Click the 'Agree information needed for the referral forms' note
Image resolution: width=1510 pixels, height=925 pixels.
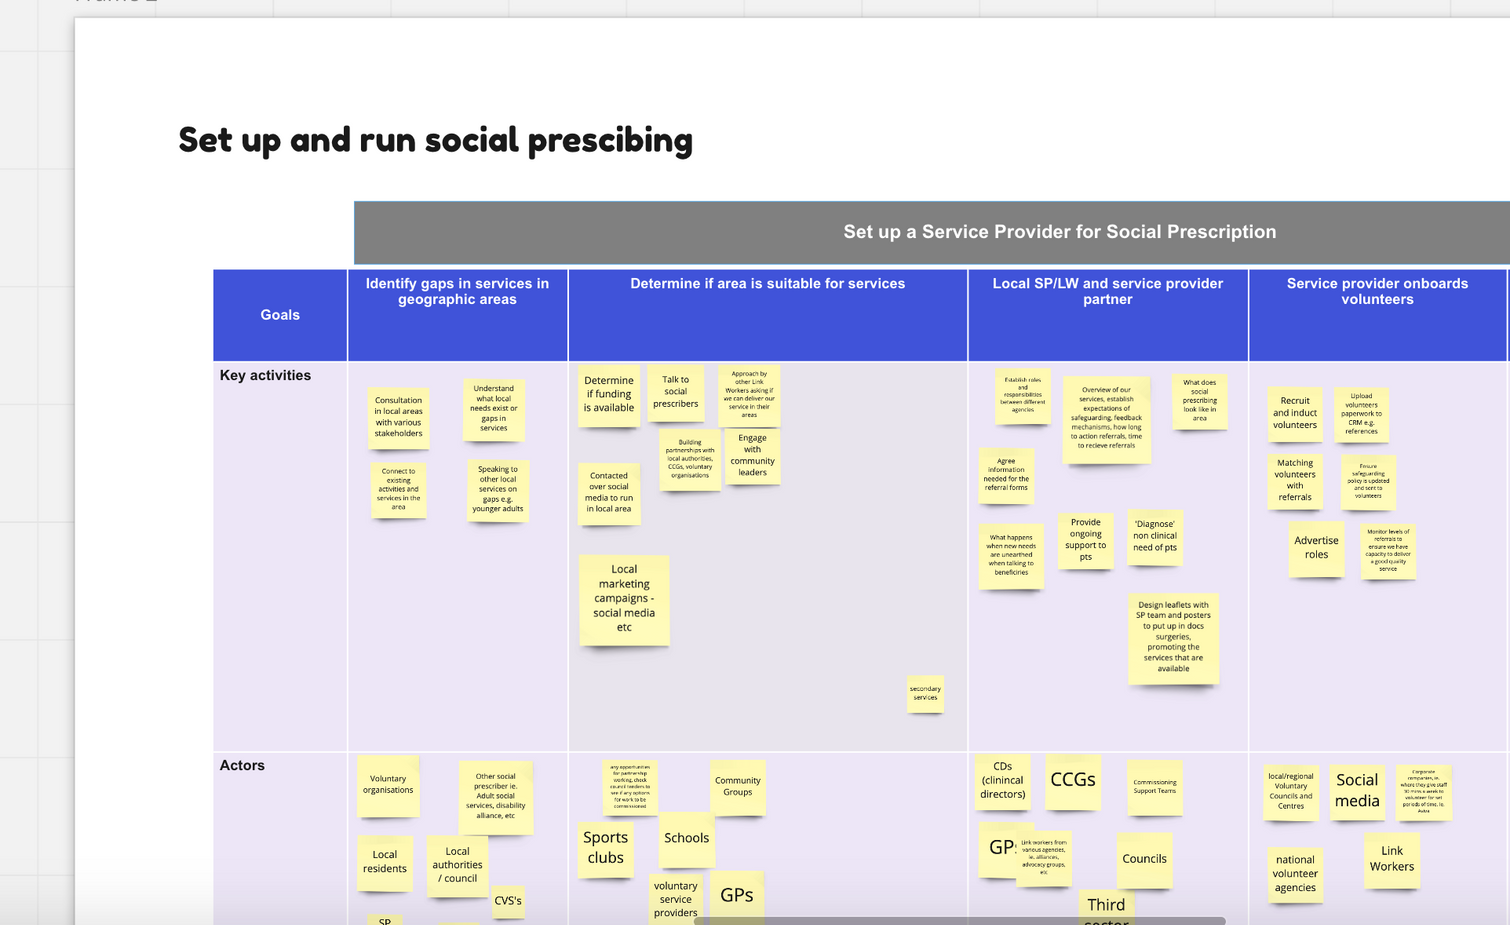coord(1006,475)
